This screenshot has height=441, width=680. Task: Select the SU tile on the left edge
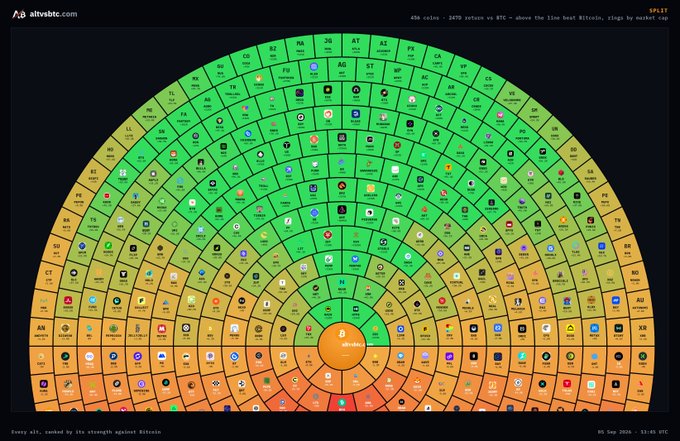pyautogui.click(x=56, y=249)
